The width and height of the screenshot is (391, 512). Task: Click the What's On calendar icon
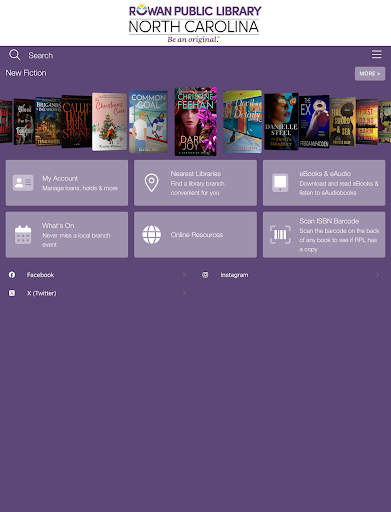click(23, 235)
